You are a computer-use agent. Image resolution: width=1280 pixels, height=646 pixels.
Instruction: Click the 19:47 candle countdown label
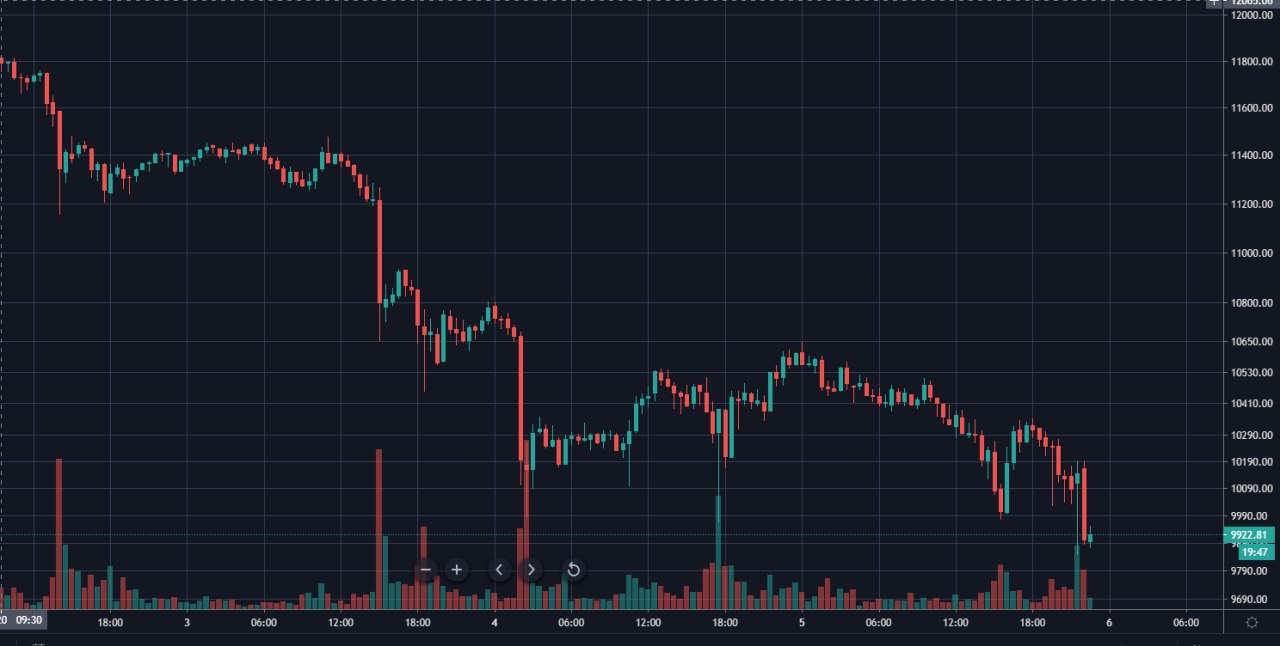click(x=1255, y=552)
